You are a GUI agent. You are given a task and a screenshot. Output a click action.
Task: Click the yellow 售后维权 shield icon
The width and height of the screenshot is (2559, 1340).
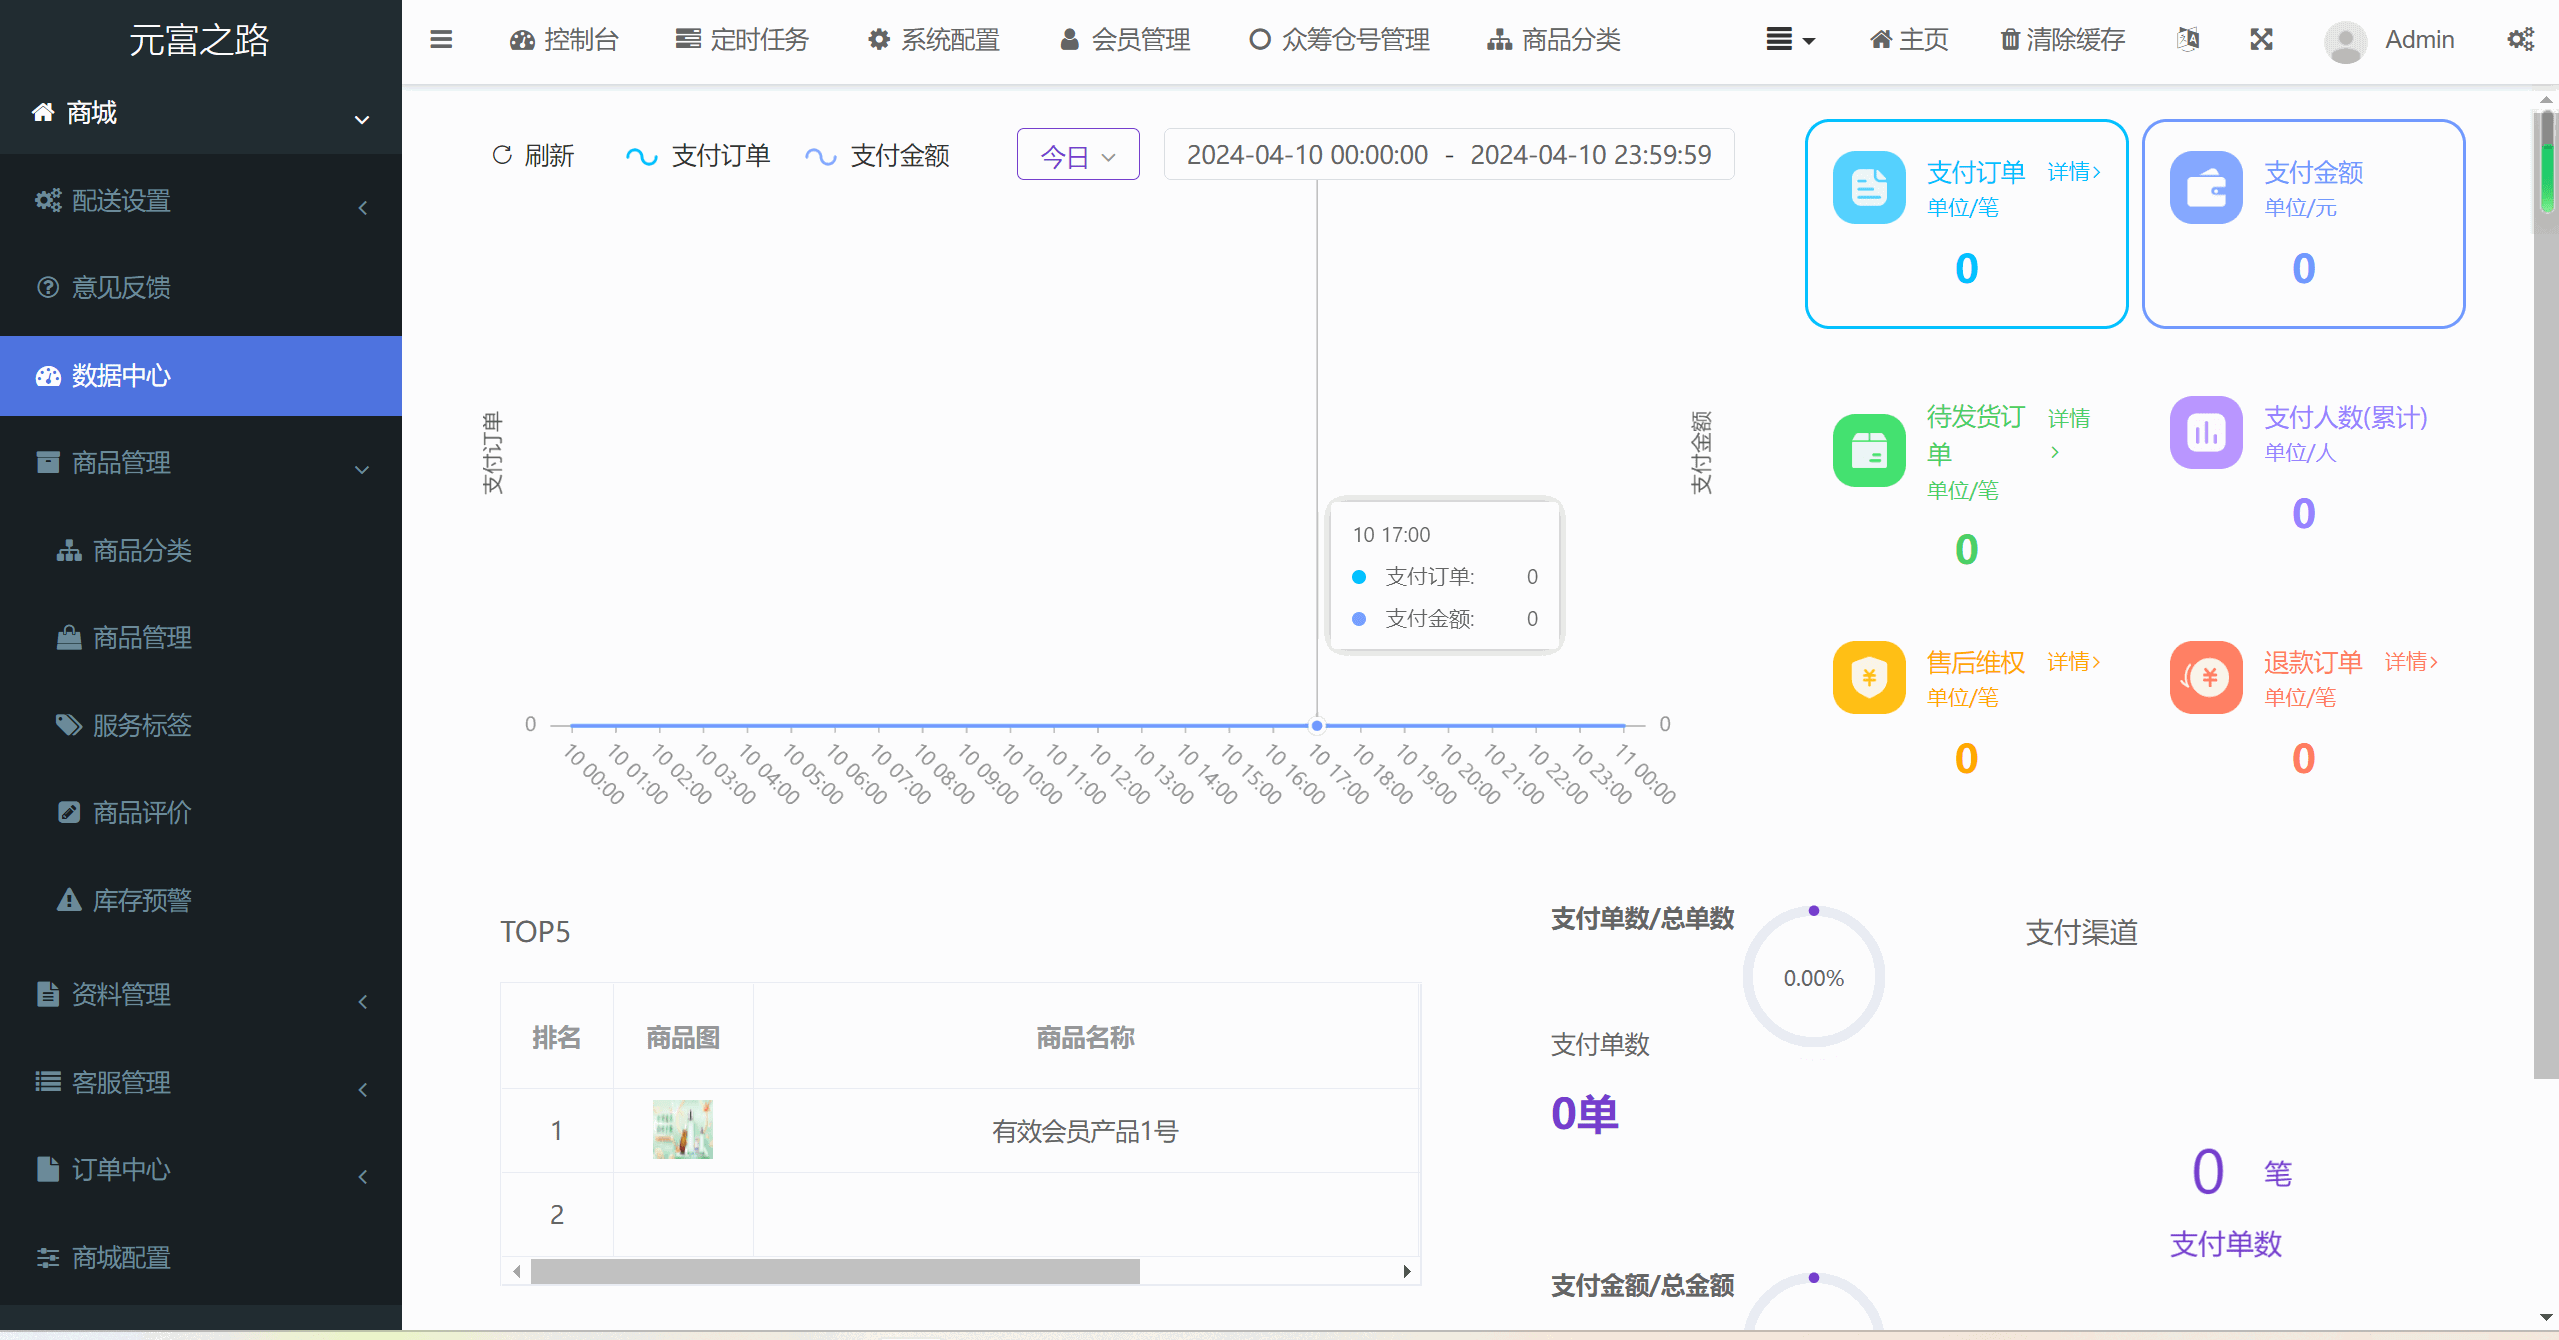click(x=1868, y=677)
